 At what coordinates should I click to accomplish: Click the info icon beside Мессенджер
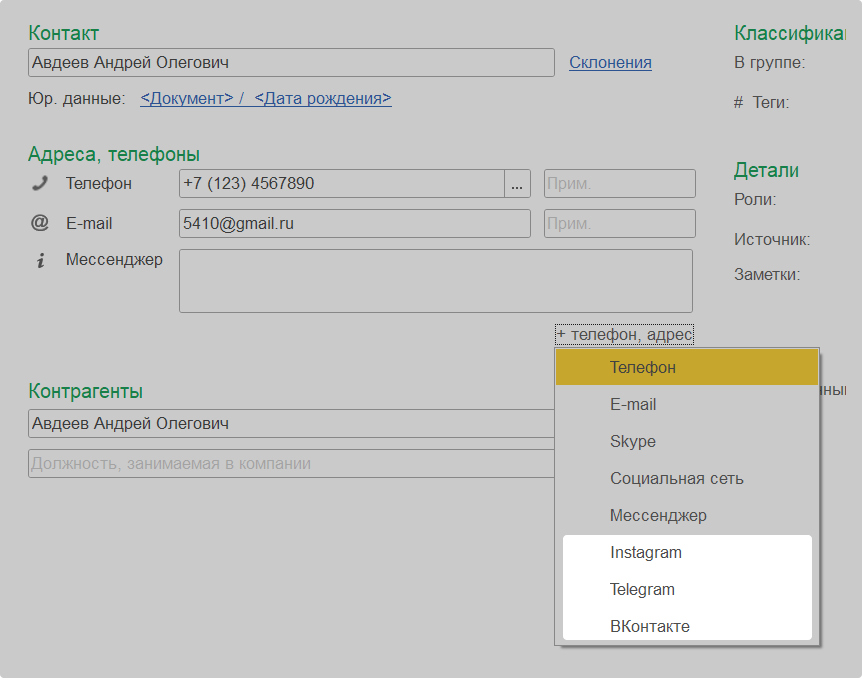(x=40, y=261)
